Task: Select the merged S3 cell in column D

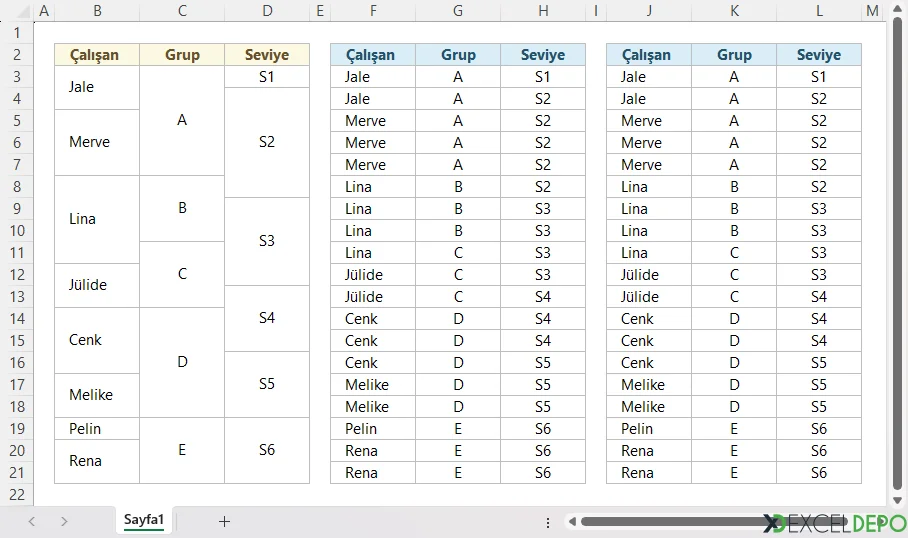Action: 267,241
